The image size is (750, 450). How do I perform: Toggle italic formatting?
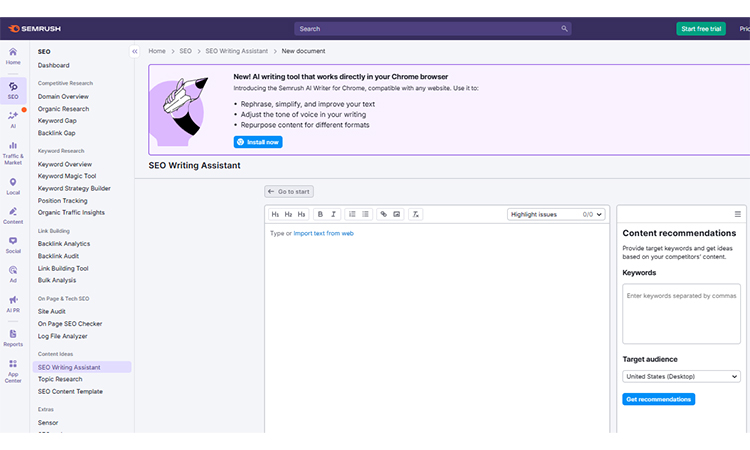click(333, 214)
